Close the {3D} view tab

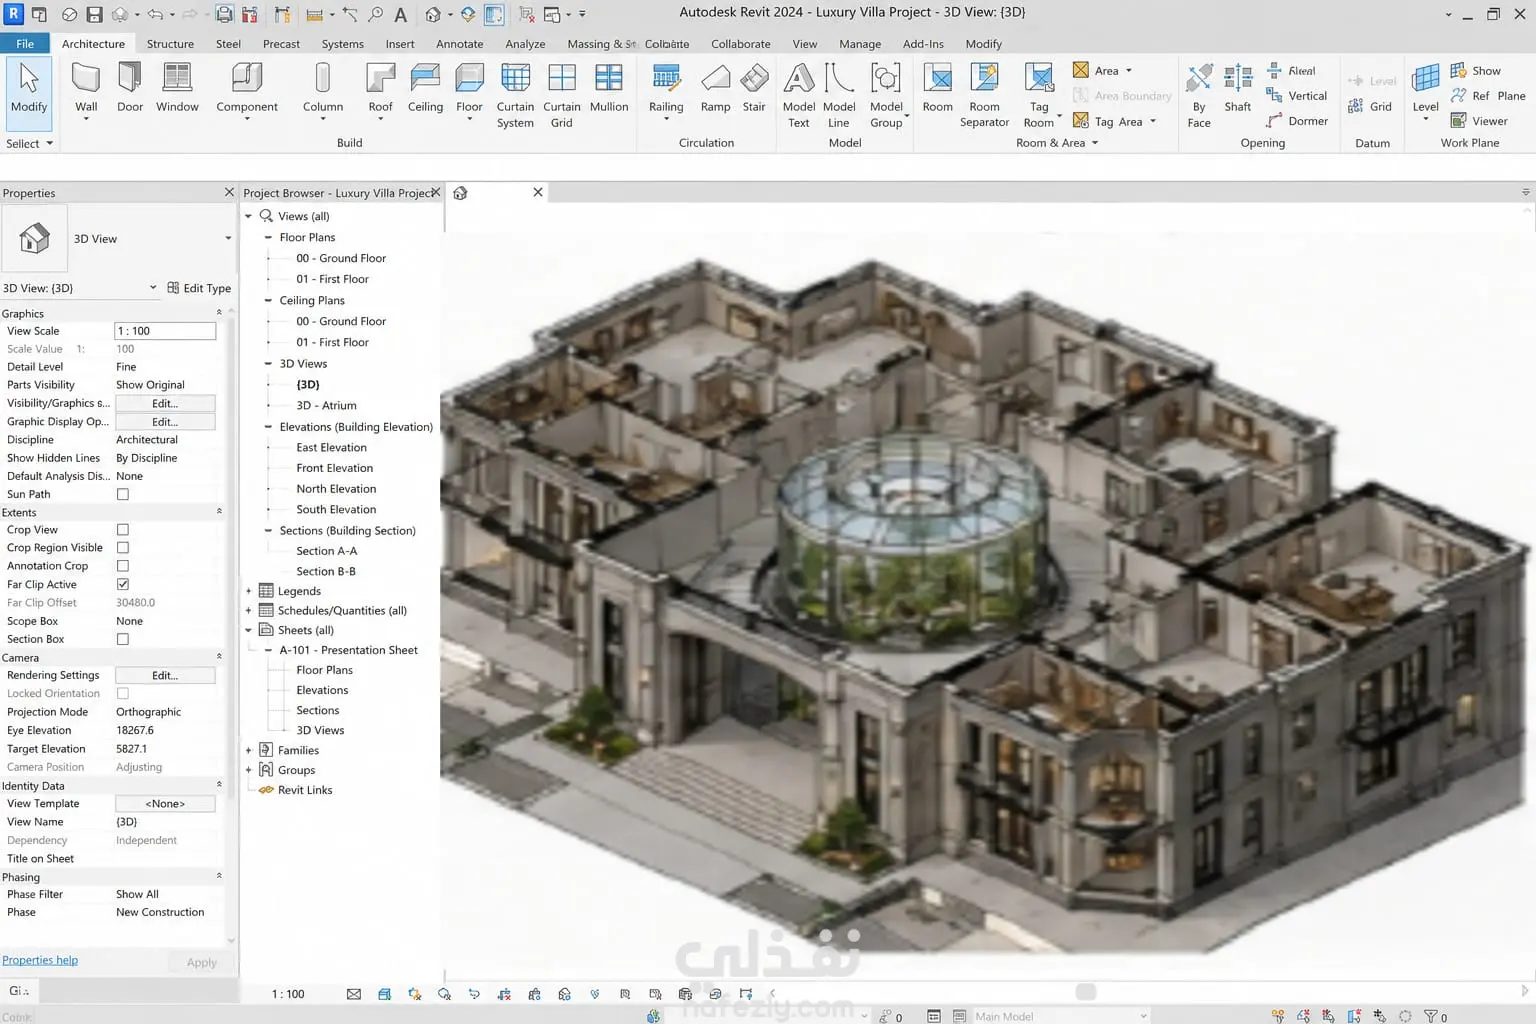(x=538, y=192)
